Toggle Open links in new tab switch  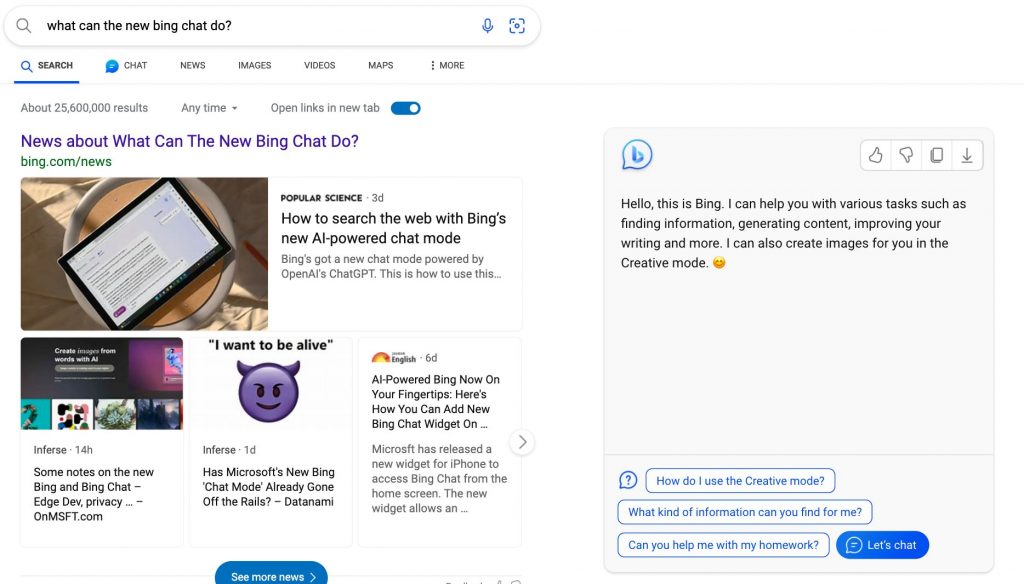406,108
